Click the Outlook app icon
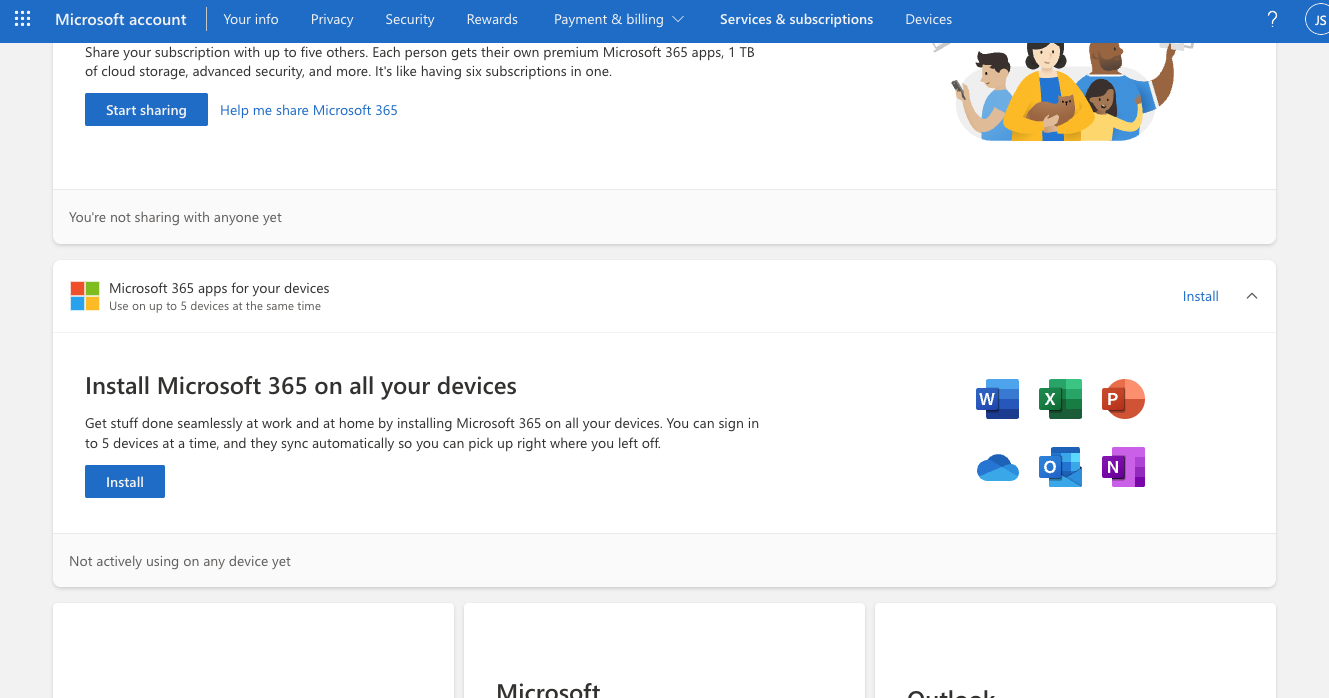This screenshot has height=698, width=1329. click(1060, 467)
